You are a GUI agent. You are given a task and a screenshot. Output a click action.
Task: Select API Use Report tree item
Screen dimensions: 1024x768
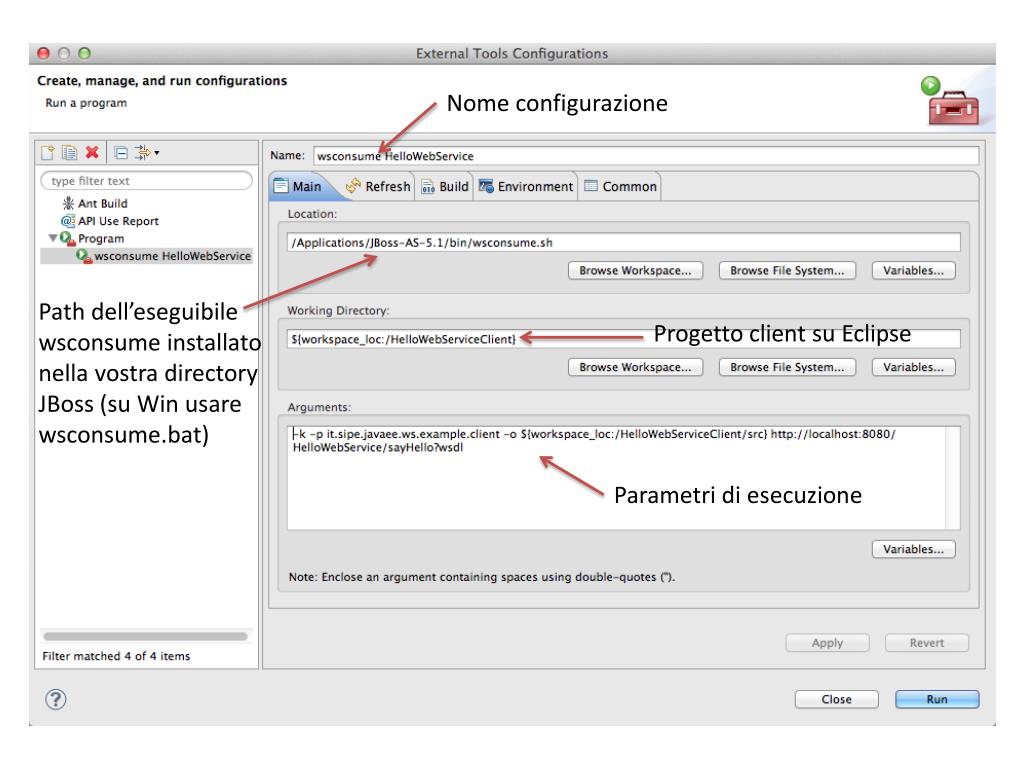[x=118, y=221]
